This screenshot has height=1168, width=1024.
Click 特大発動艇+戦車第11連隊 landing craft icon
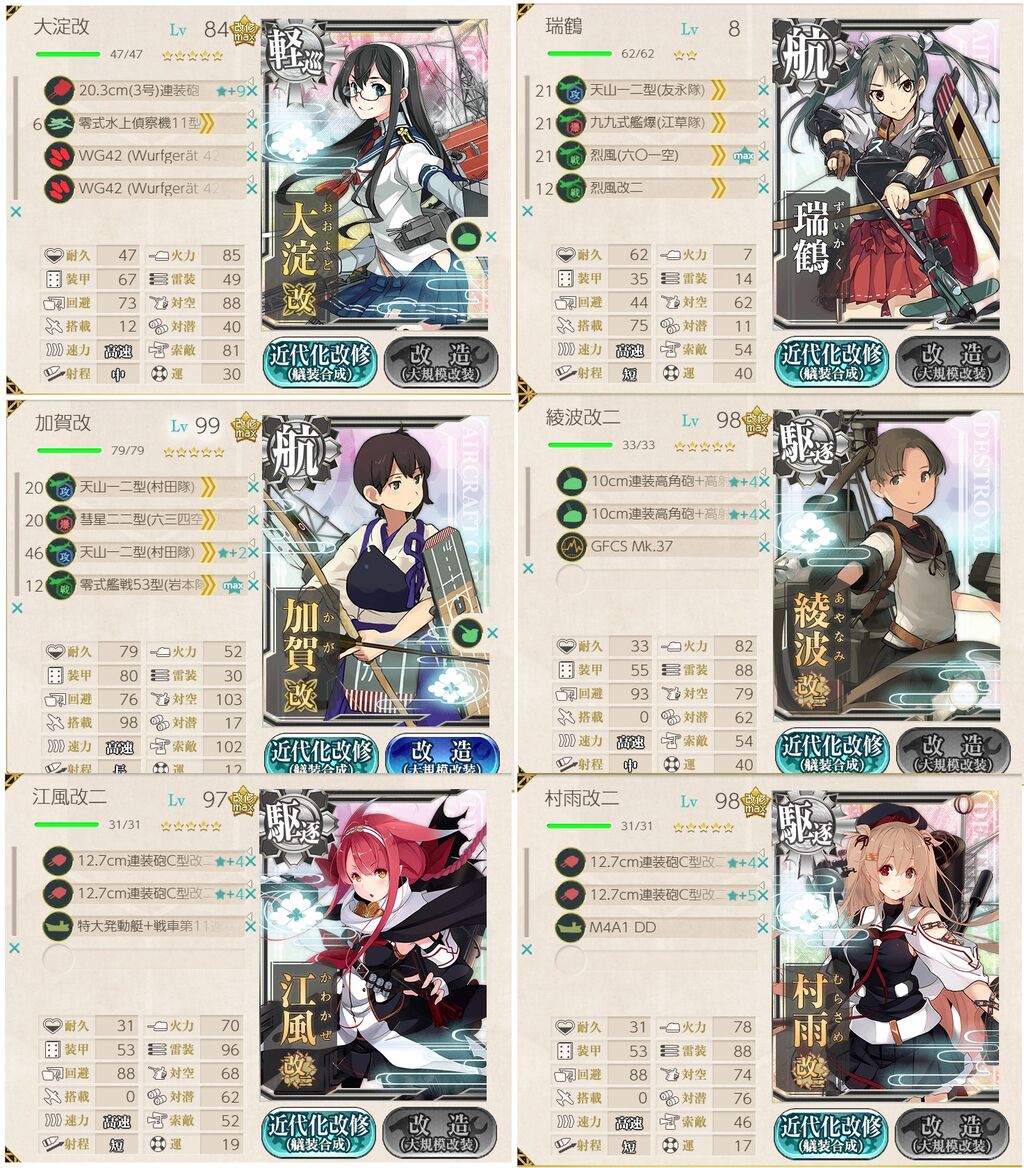58,926
